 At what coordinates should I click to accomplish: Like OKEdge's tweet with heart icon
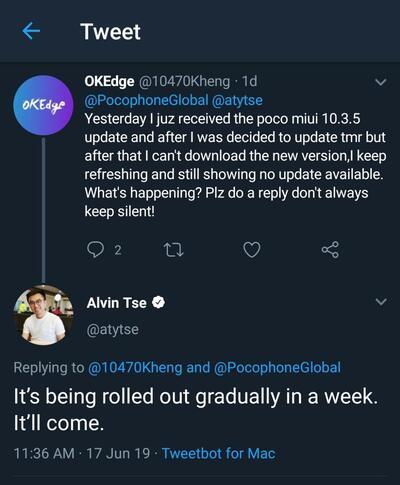pyautogui.click(x=252, y=250)
